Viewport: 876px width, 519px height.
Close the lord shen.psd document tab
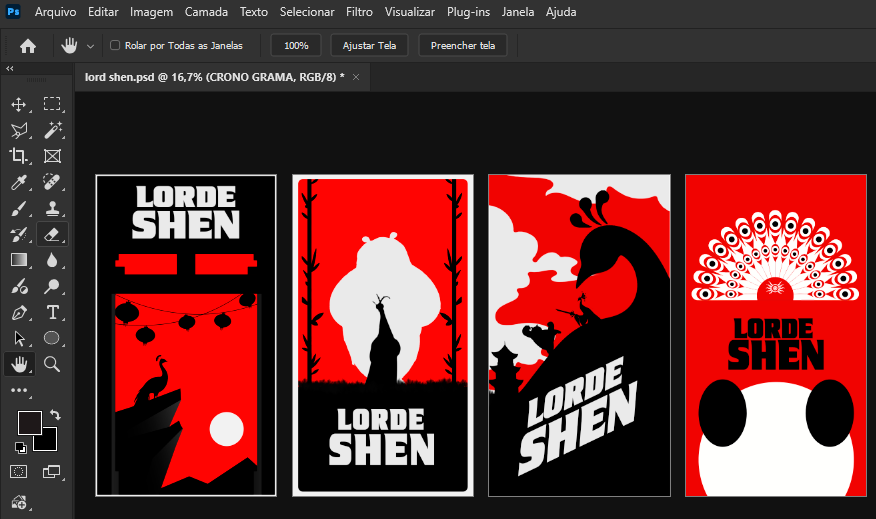[356, 77]
